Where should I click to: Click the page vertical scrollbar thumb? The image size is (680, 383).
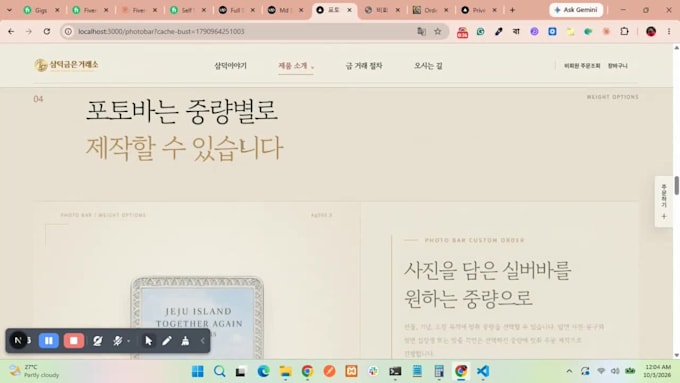(x=676, y=185)
